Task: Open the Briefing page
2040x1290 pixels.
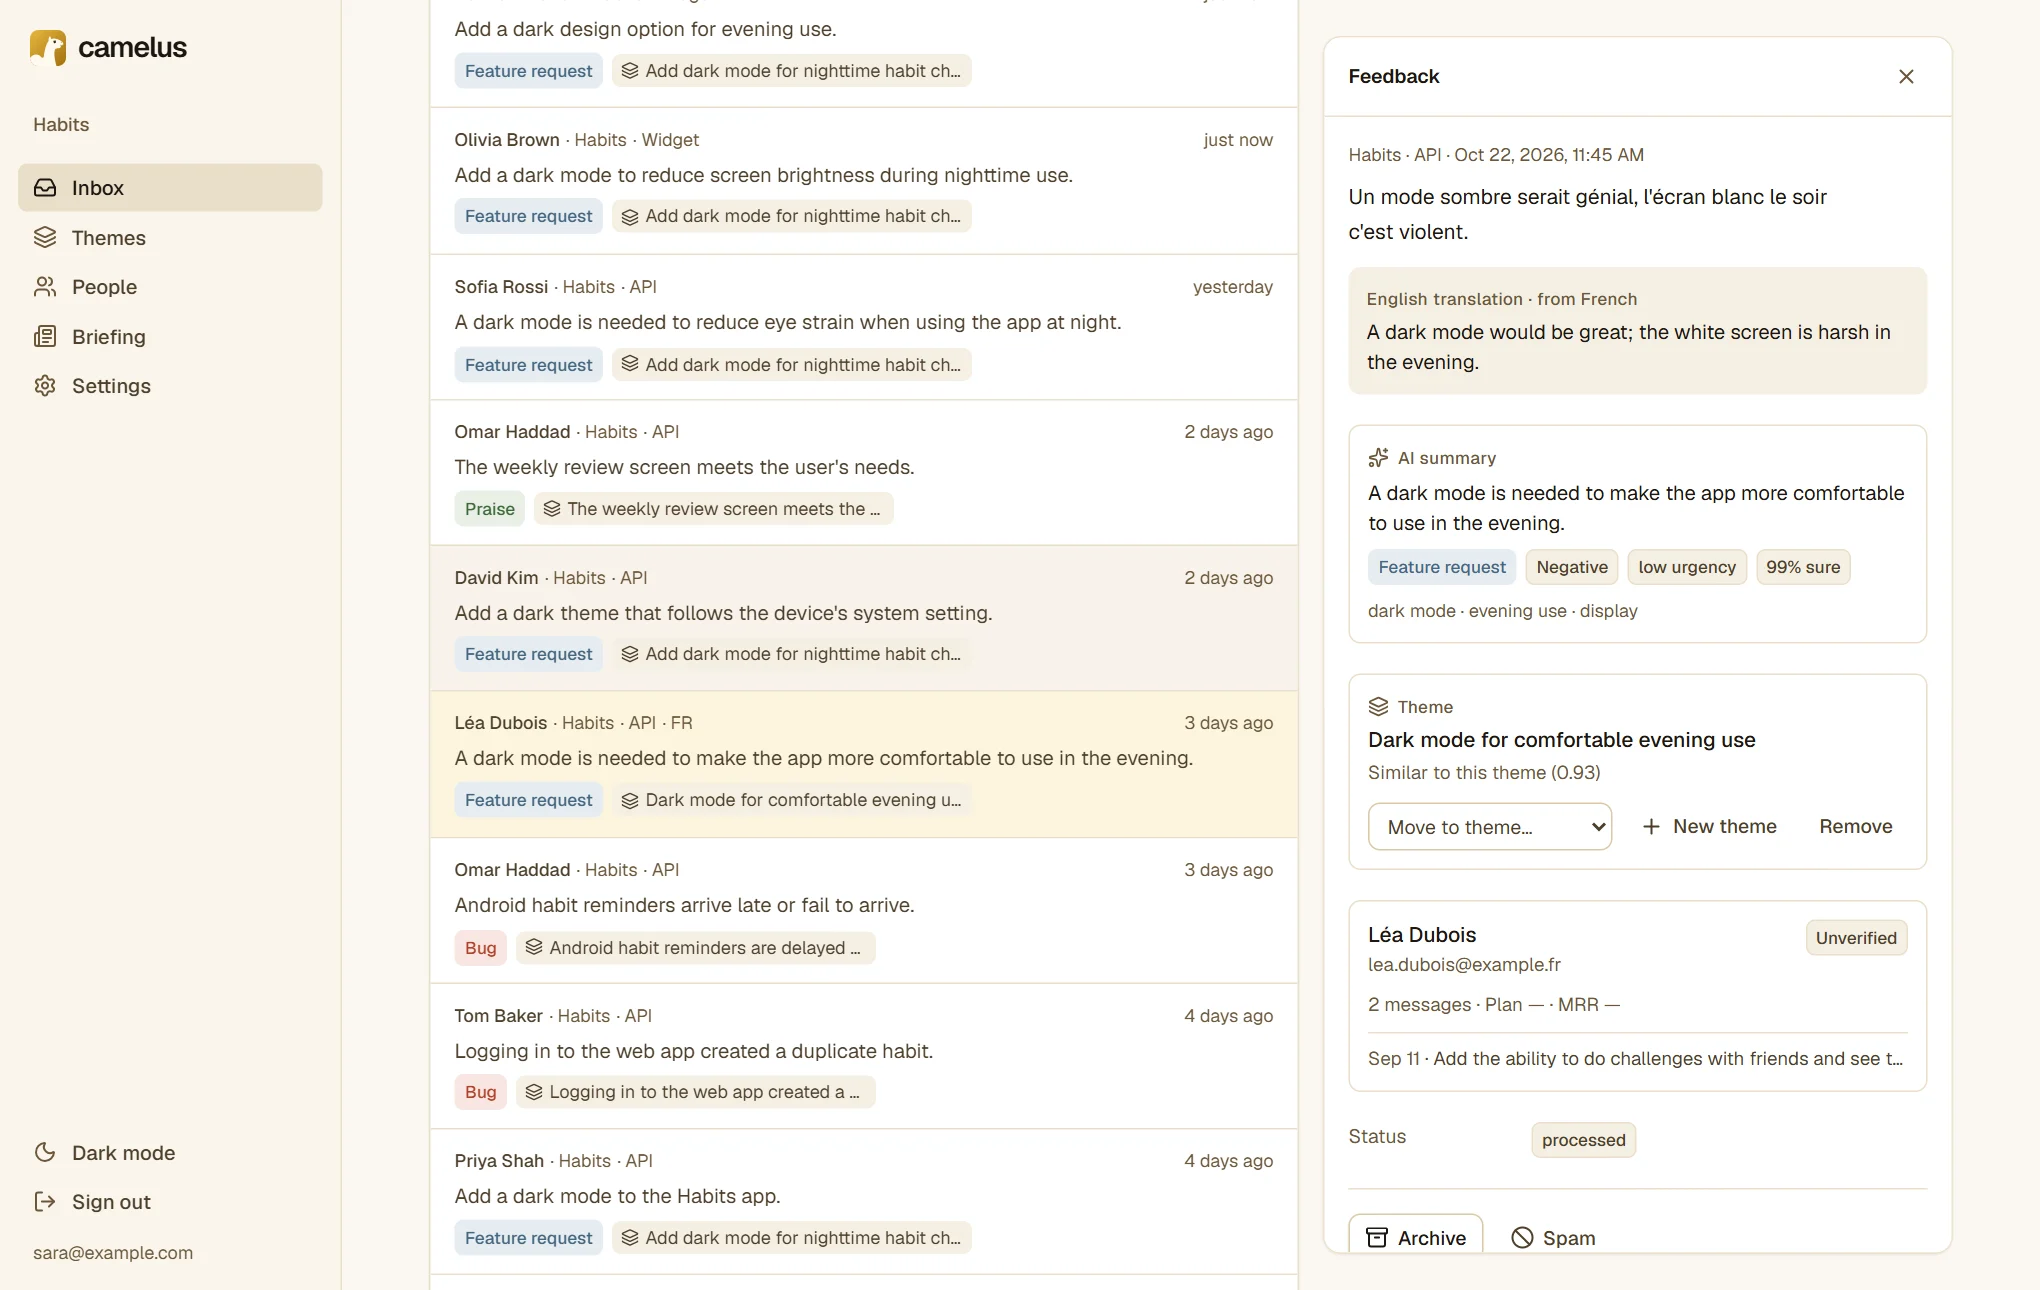Action: coord(170,337)
